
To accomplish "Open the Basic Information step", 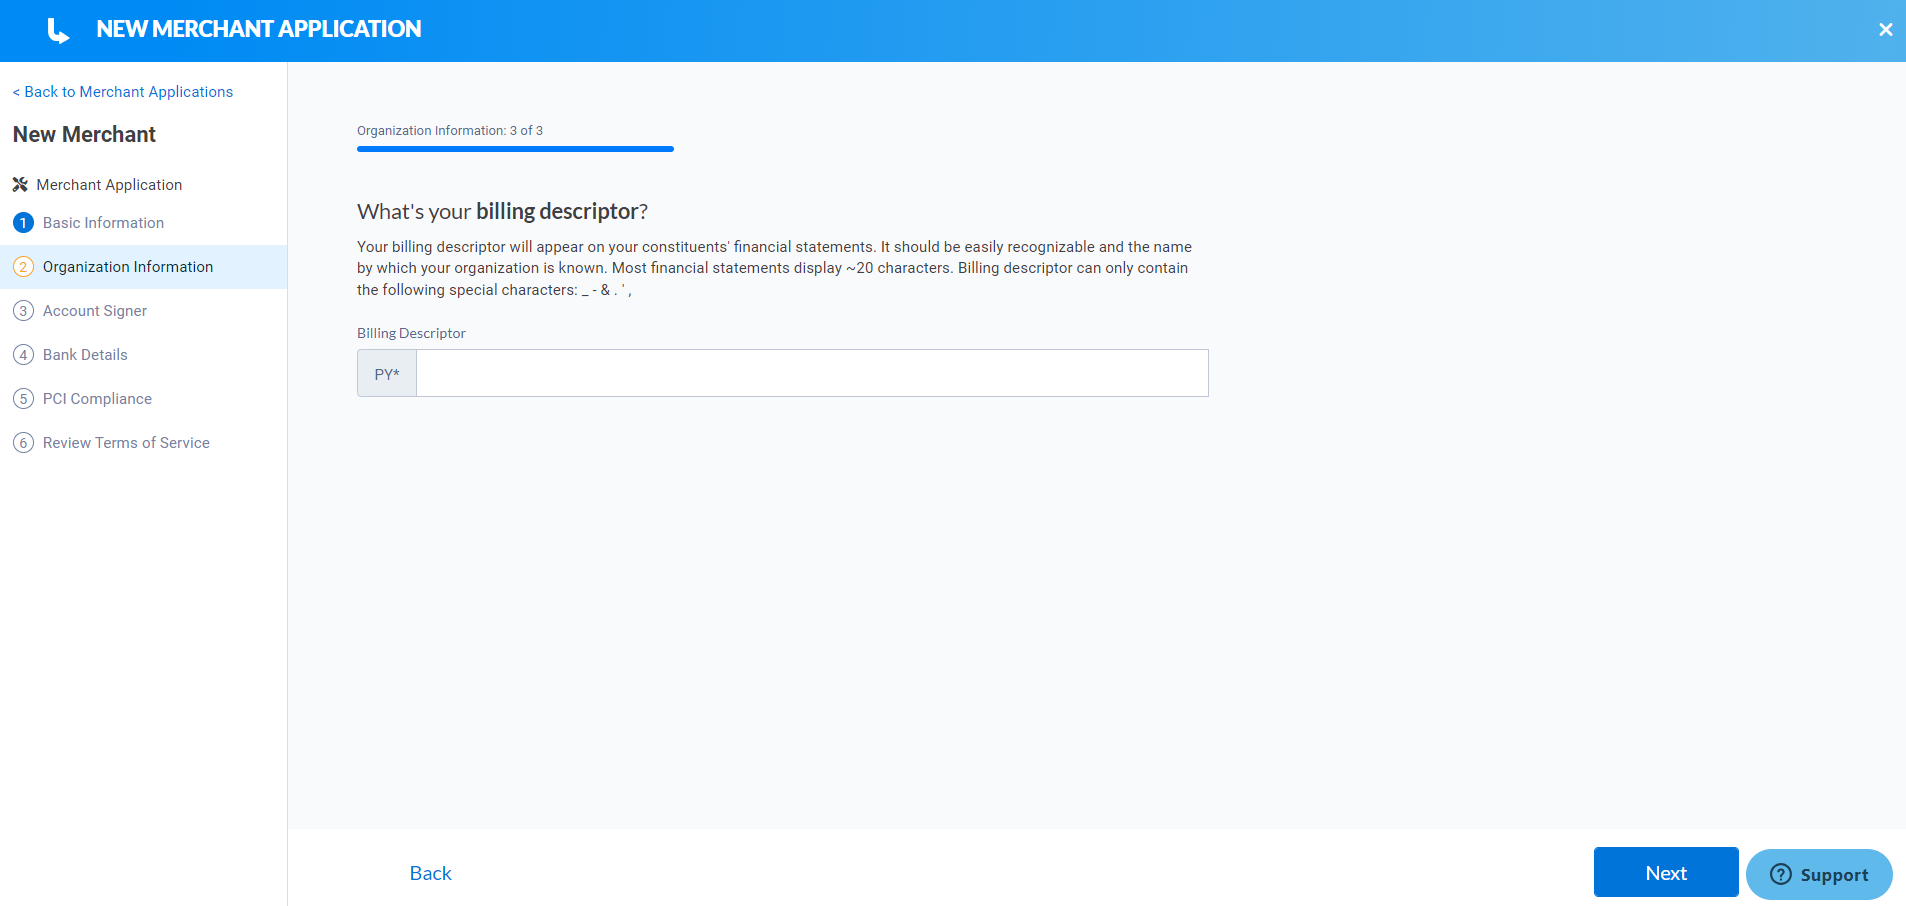I will click(x=103, y=222).
